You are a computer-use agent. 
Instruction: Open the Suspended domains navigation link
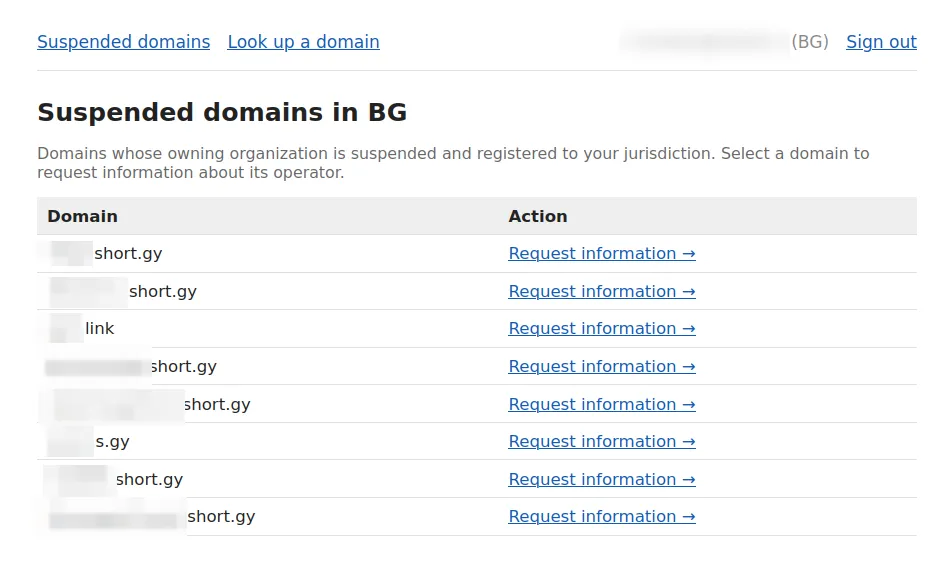point(124,42)
